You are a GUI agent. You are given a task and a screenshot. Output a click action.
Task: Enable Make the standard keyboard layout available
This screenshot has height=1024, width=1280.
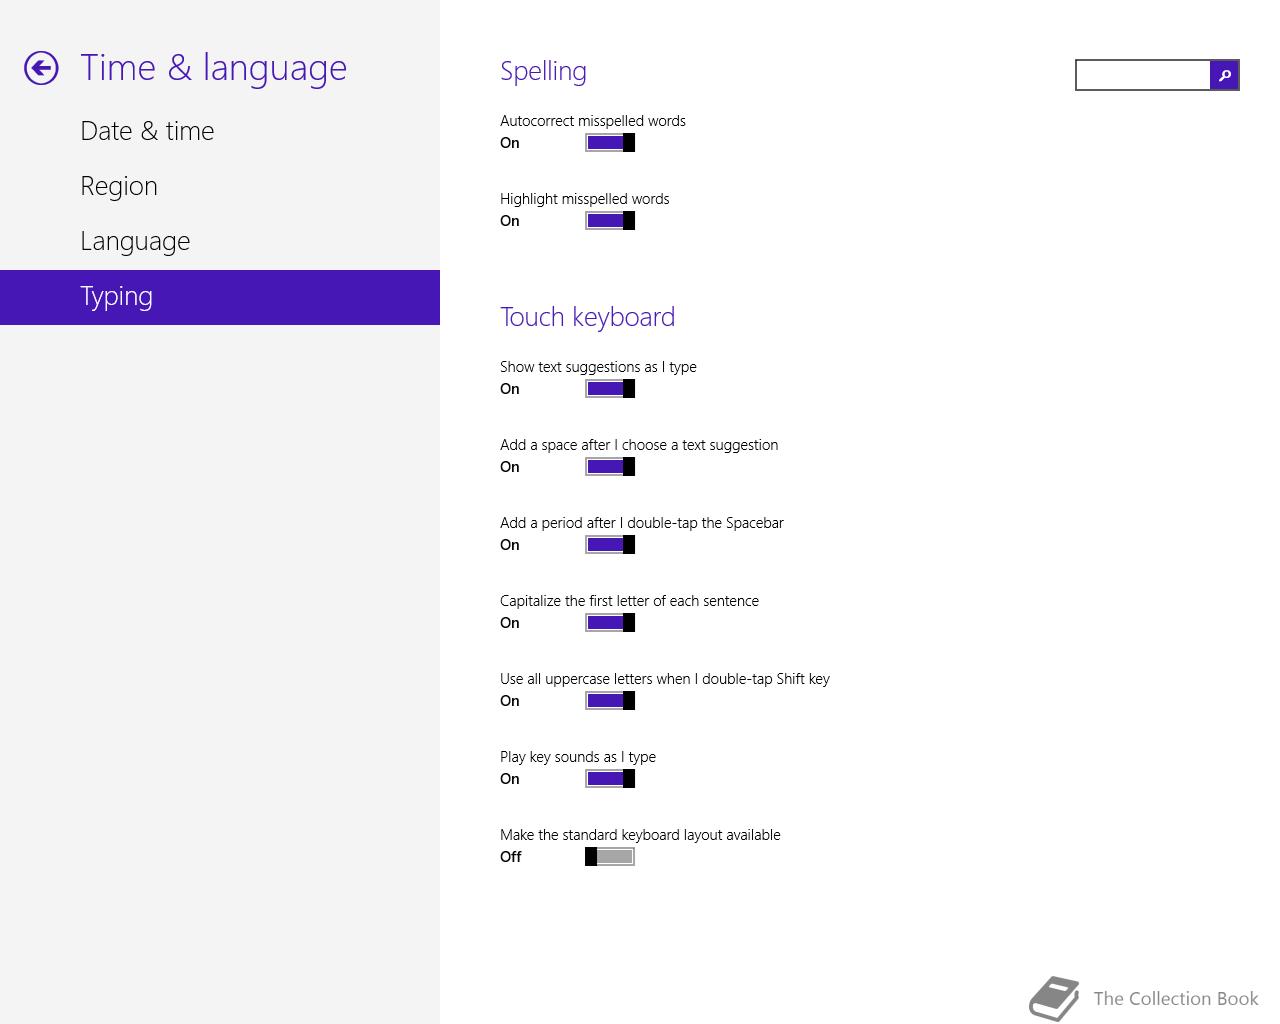610,857
